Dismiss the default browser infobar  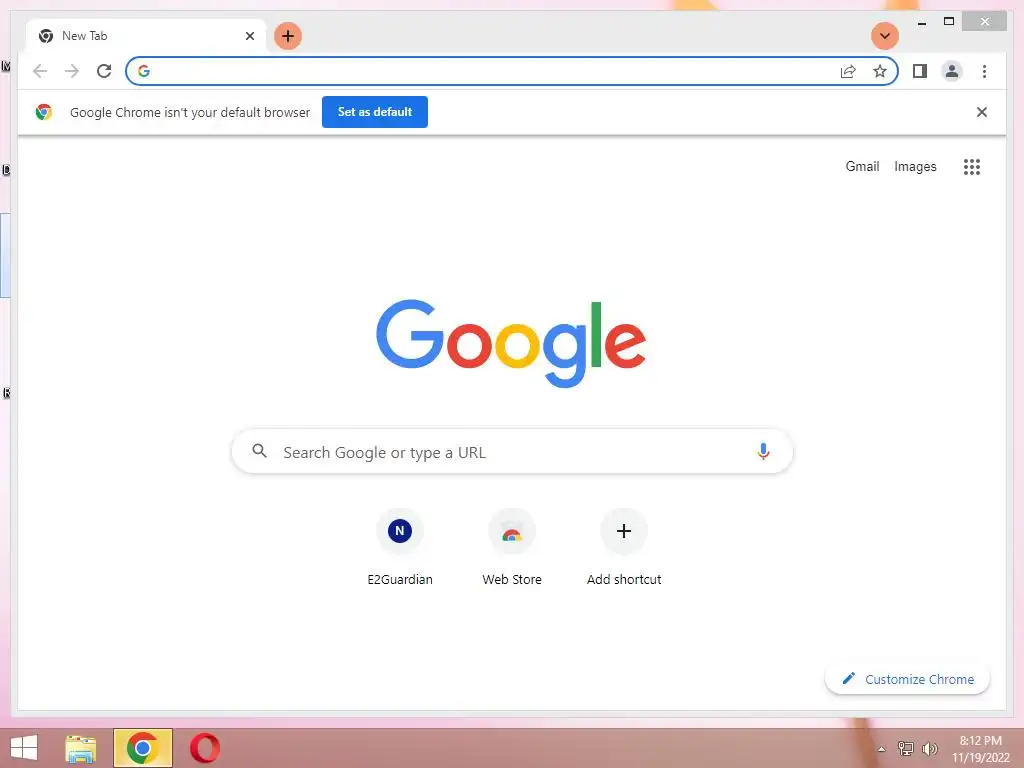982,112
